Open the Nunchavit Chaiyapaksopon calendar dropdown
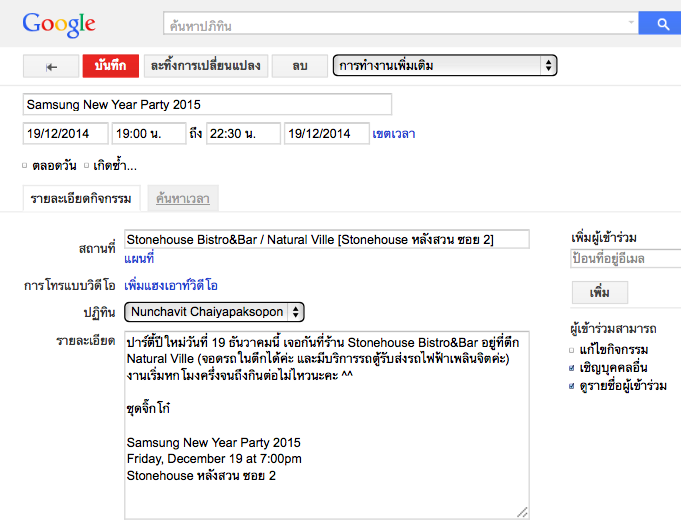Viewport: 681px width, 527px height. [x=214, y=312]
